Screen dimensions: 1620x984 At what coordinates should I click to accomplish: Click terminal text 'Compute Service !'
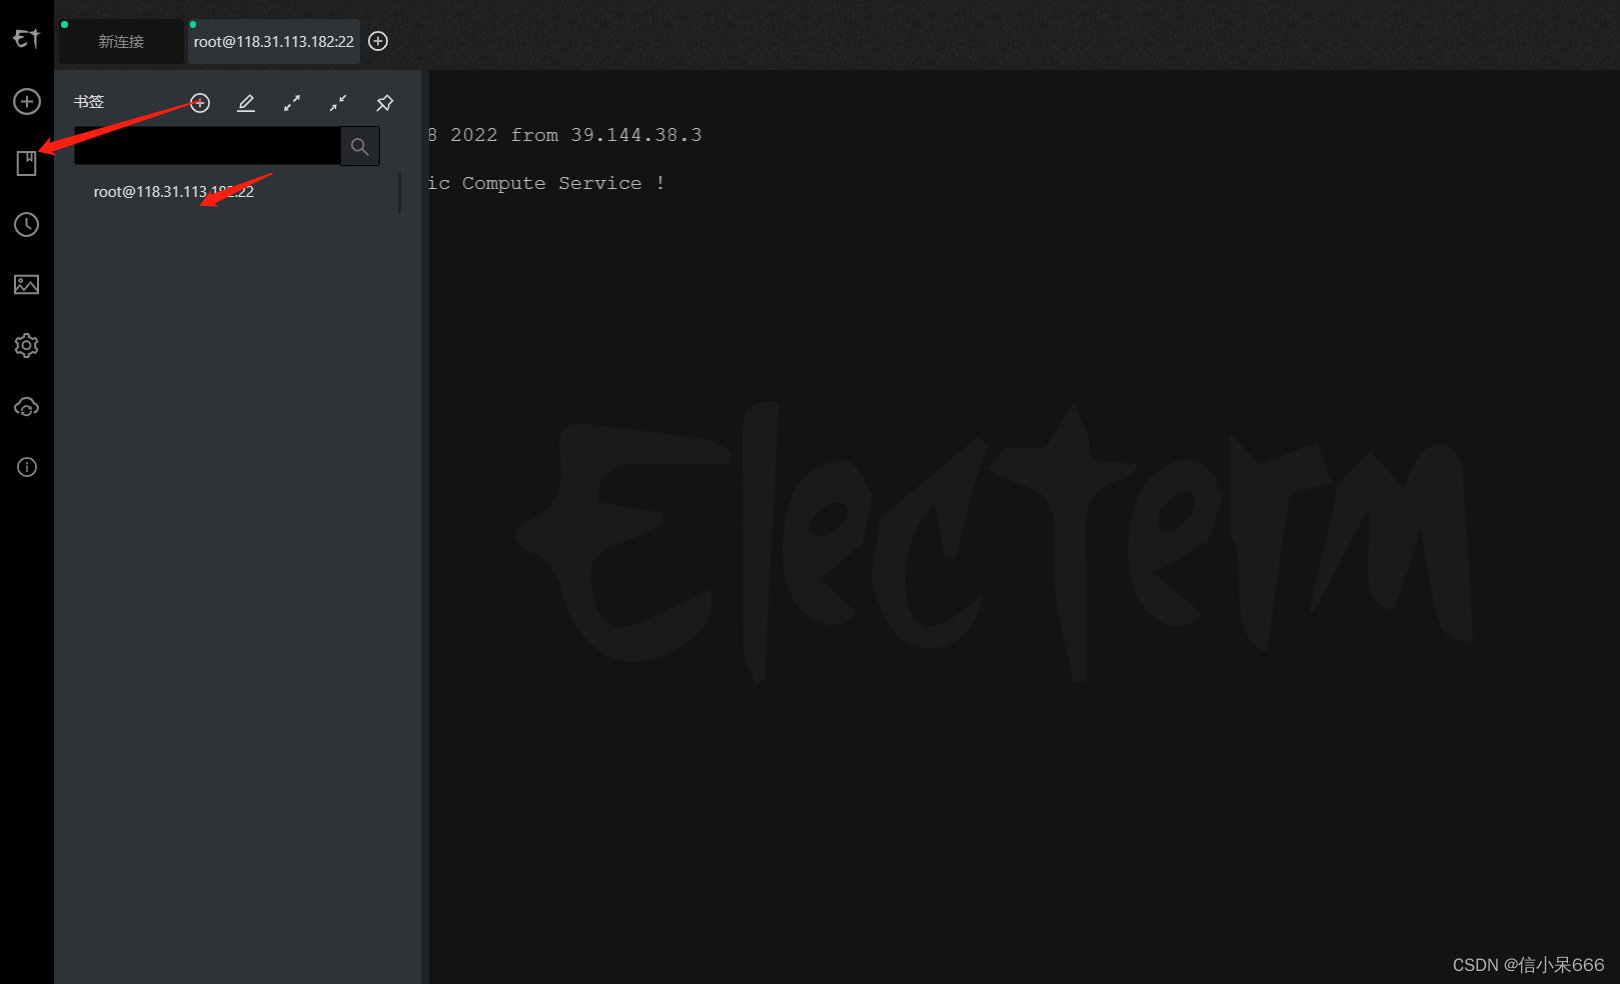pos(563,183)
